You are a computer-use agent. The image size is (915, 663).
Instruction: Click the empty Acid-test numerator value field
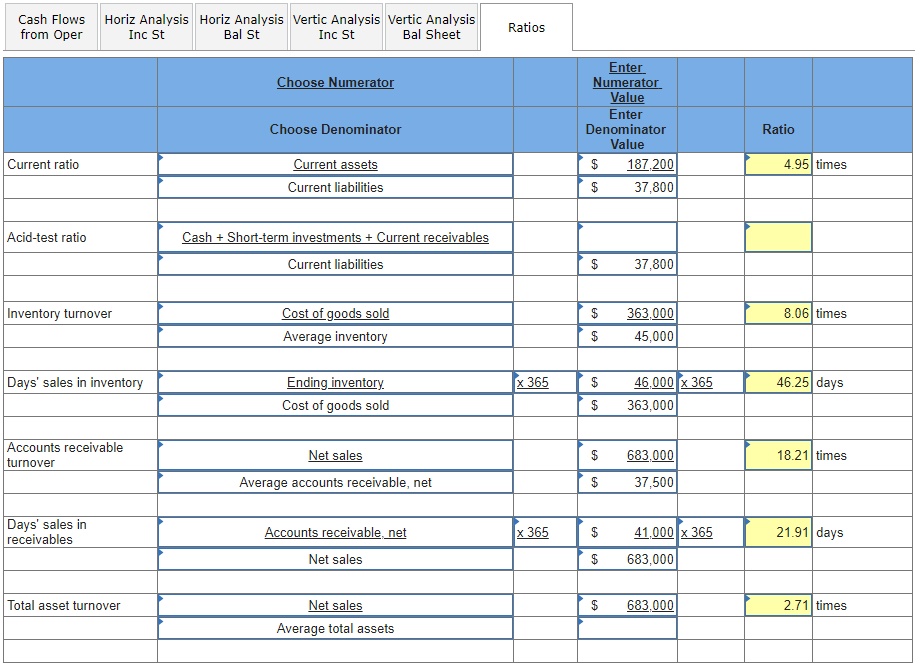click(627, 237)
